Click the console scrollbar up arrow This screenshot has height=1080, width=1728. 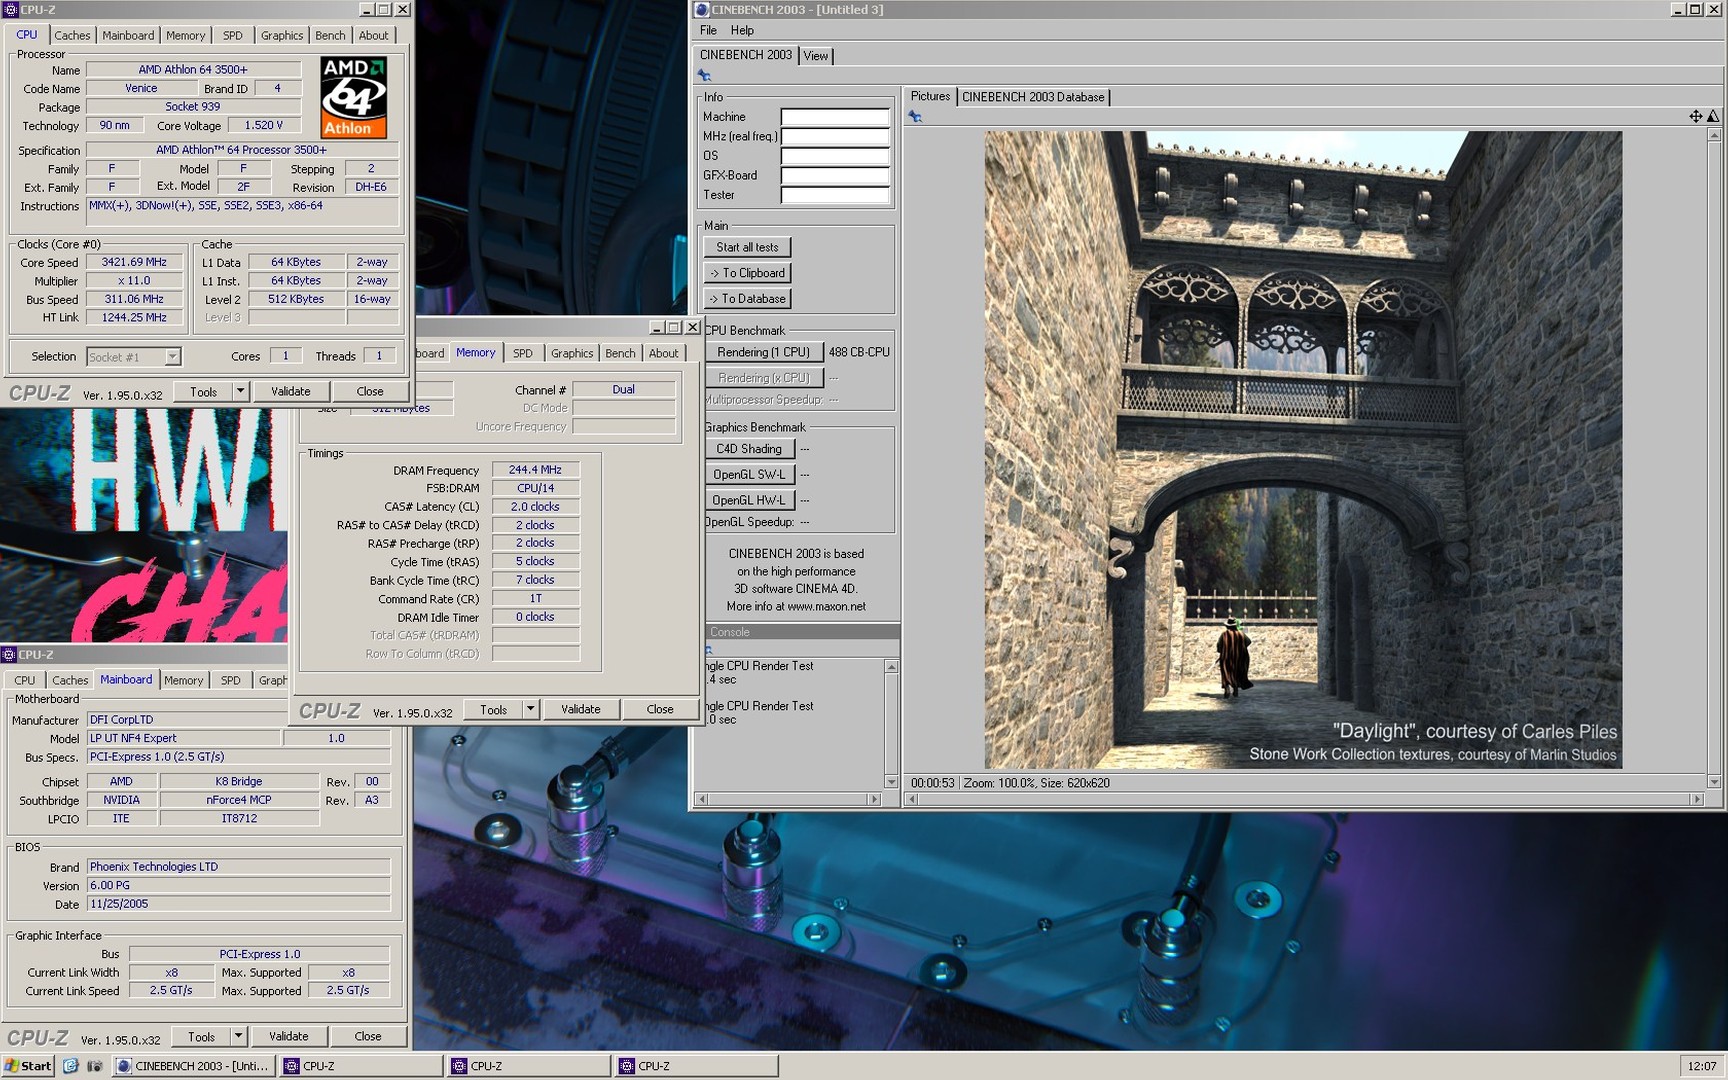891,666
